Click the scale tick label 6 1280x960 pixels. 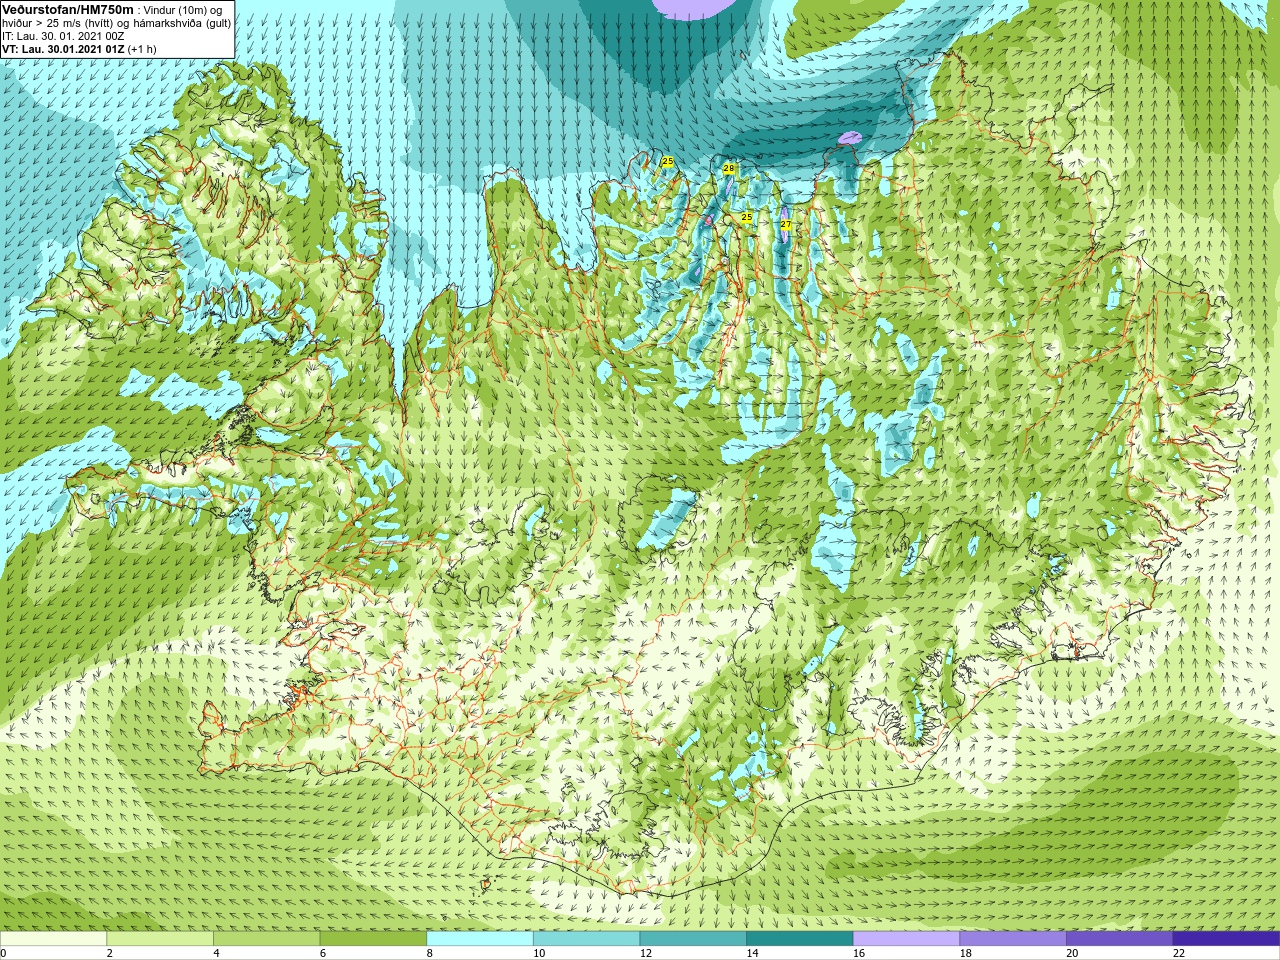tap(323, 953)
